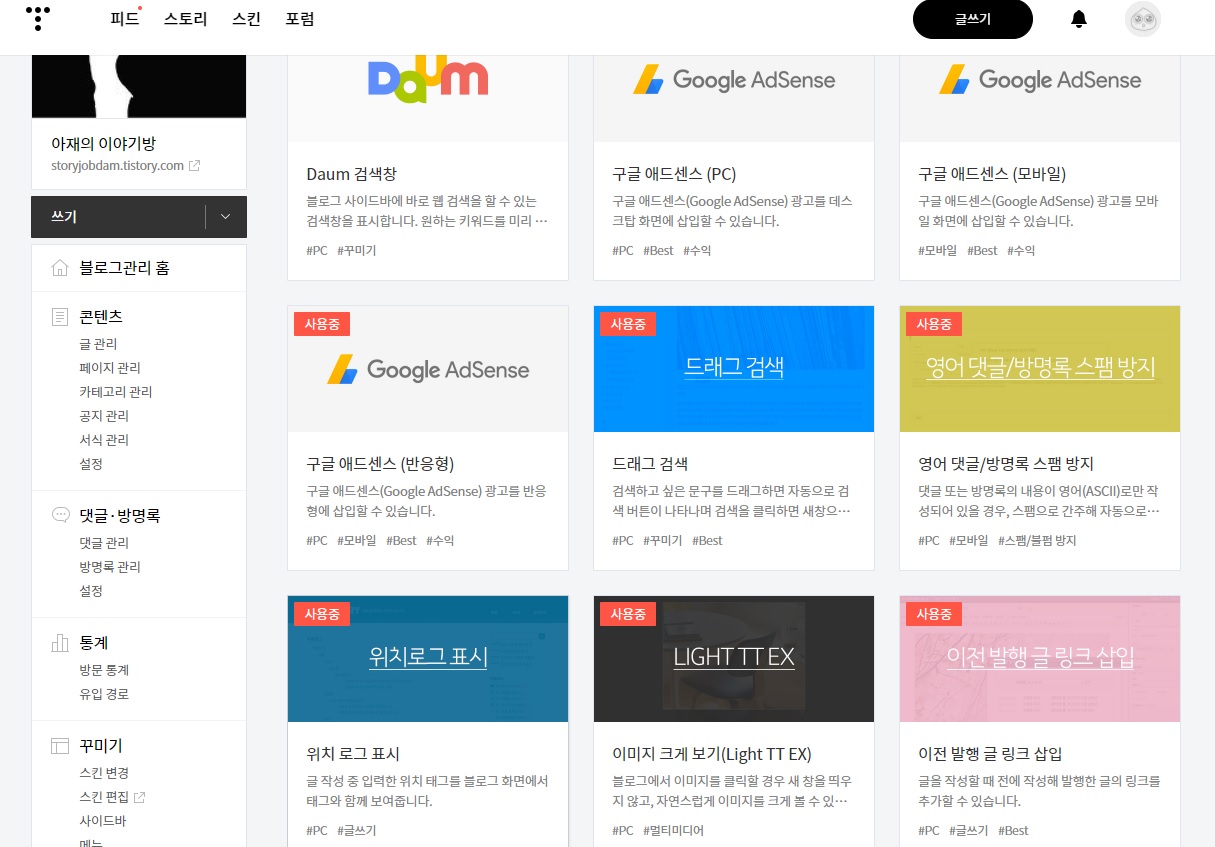
Task: Click the blog management home icon
Action: pyautogui.click(x=60, y=268)
